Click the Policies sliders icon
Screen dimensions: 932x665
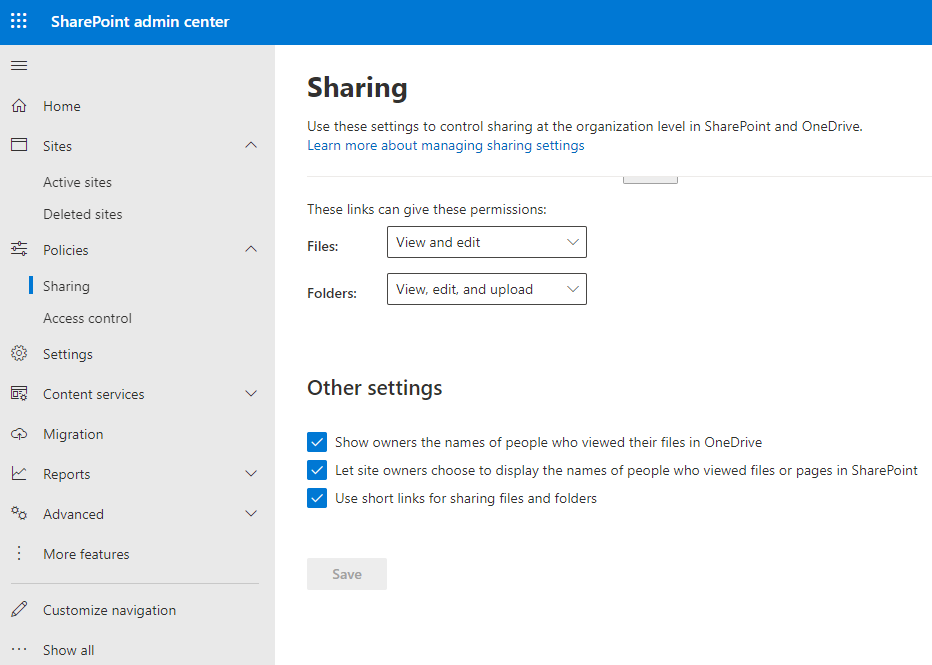coord(19,249)
